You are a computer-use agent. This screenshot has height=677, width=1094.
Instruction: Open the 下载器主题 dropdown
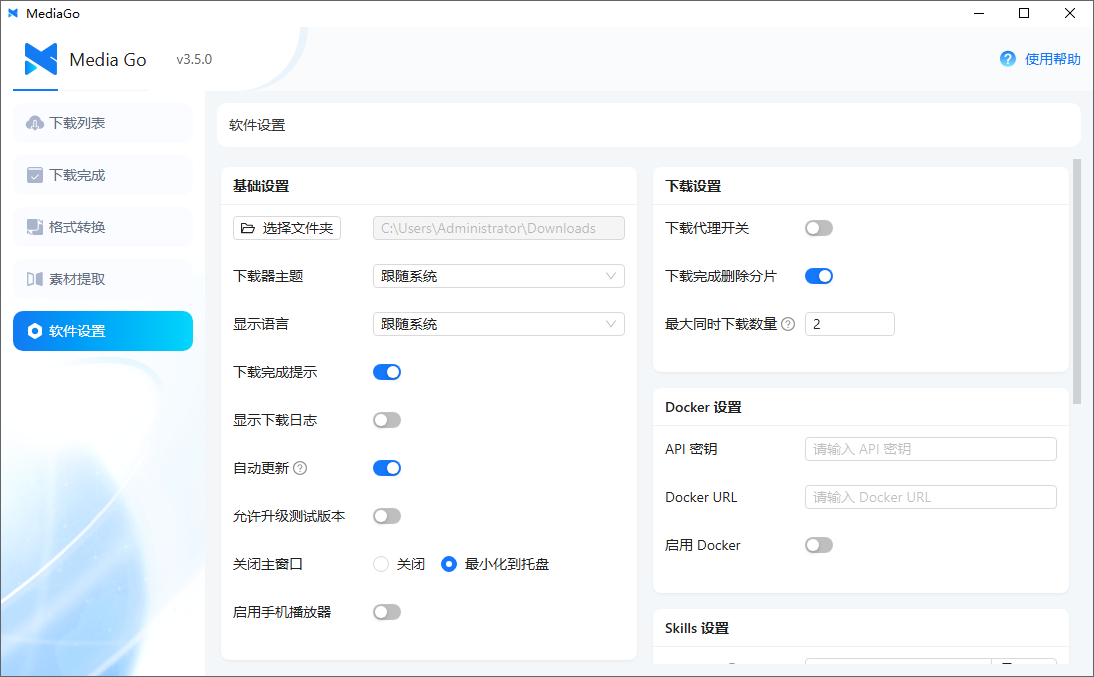pos(499,276)
